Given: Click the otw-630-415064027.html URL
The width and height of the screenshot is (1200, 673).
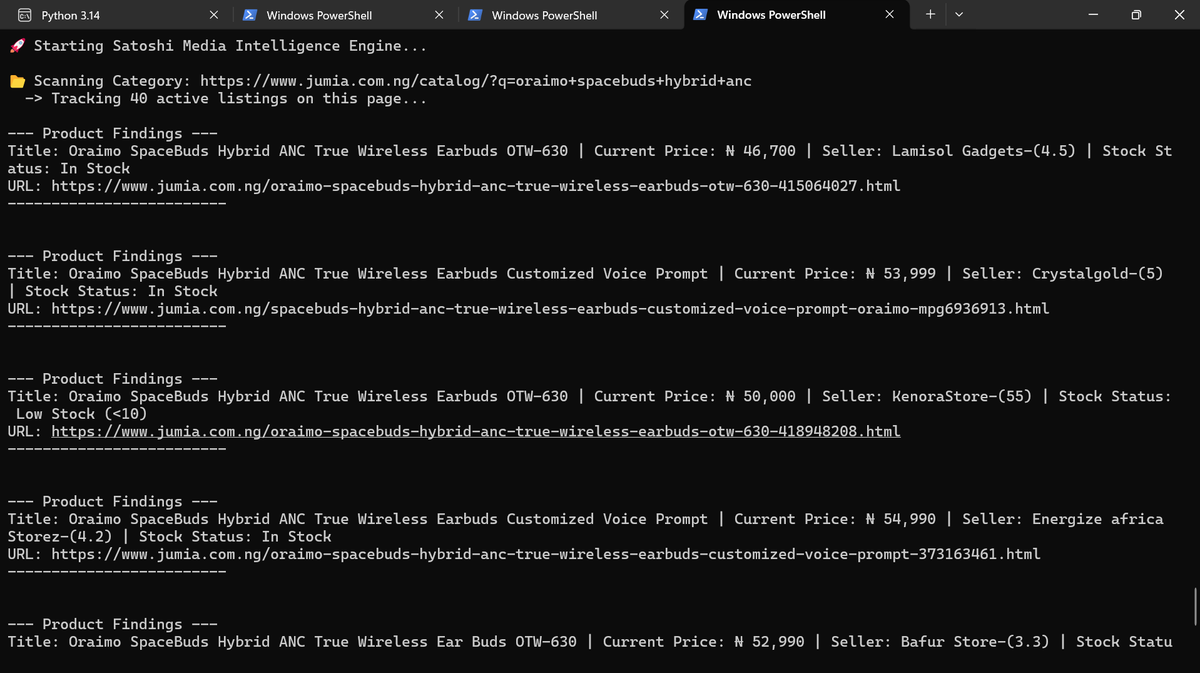Looking at the screenshot, I should tap(475, 186).
